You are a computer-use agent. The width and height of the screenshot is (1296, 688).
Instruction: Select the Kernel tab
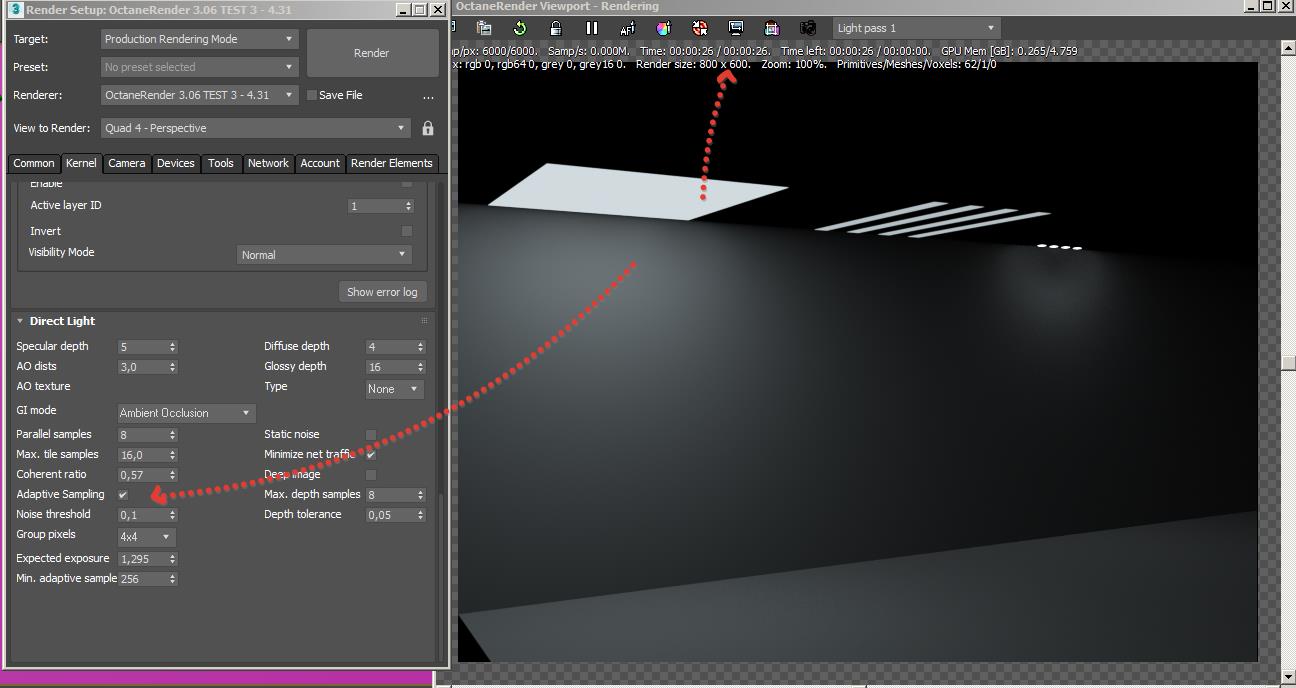point(81,163)
